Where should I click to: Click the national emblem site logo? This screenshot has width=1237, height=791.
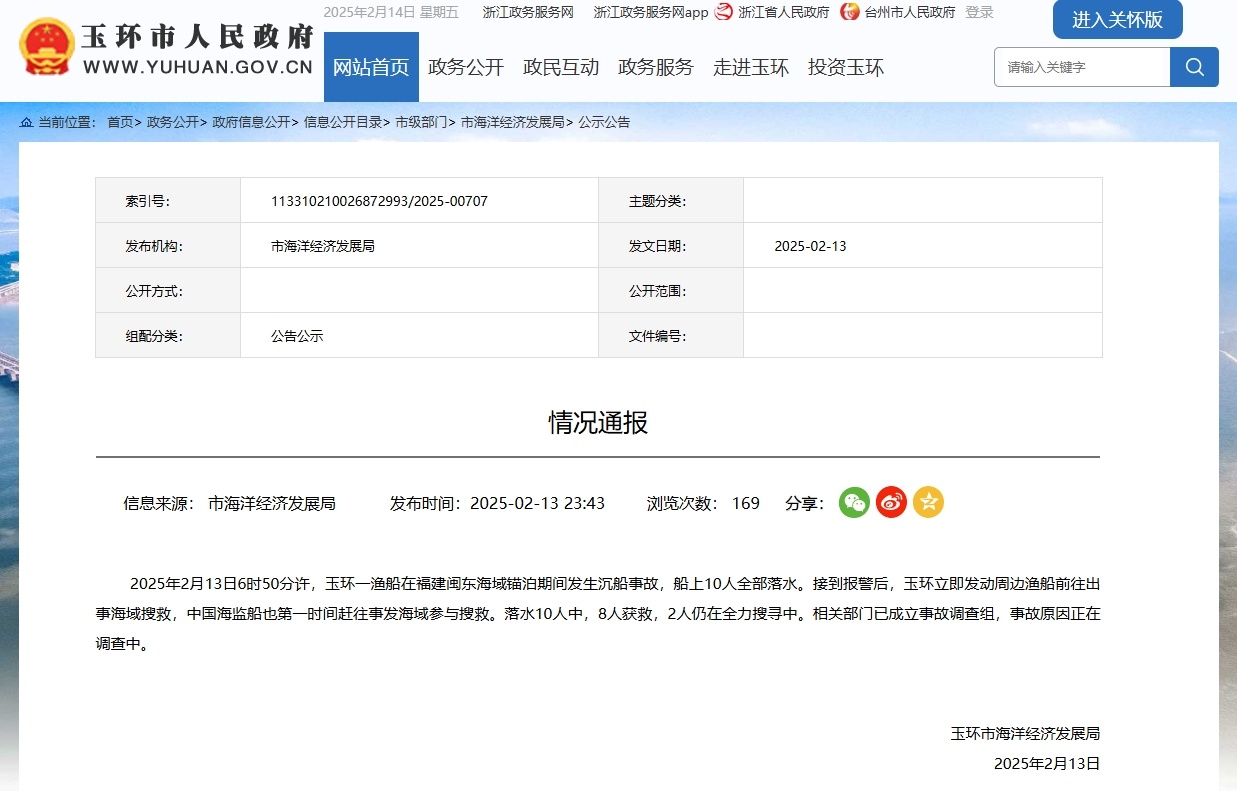coord(44,45)
